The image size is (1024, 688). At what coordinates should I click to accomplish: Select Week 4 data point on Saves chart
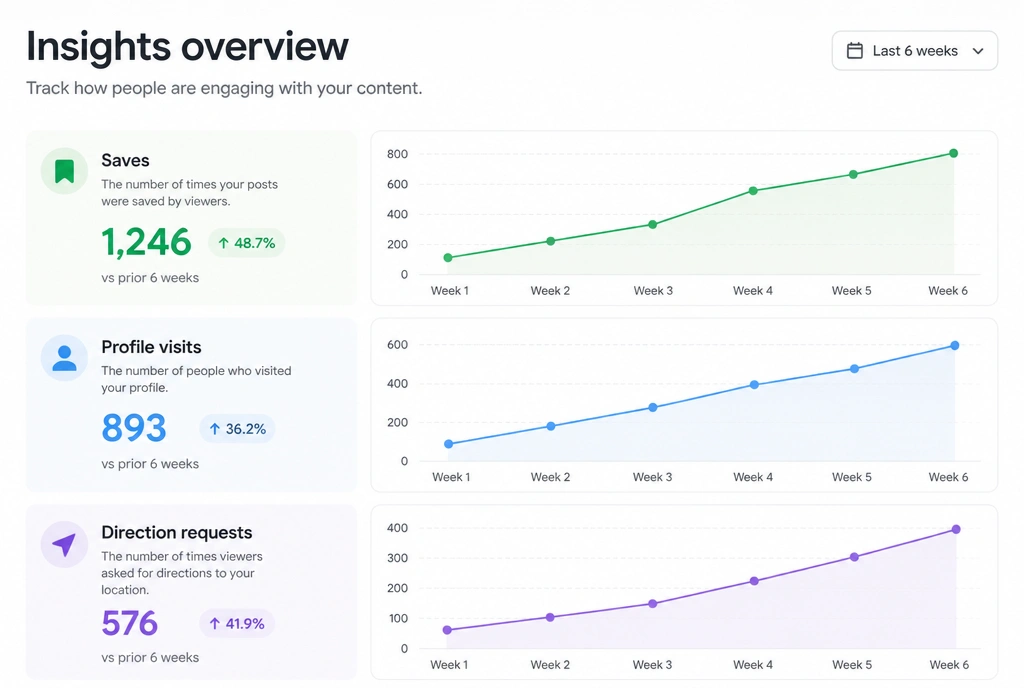click(753, 191)
